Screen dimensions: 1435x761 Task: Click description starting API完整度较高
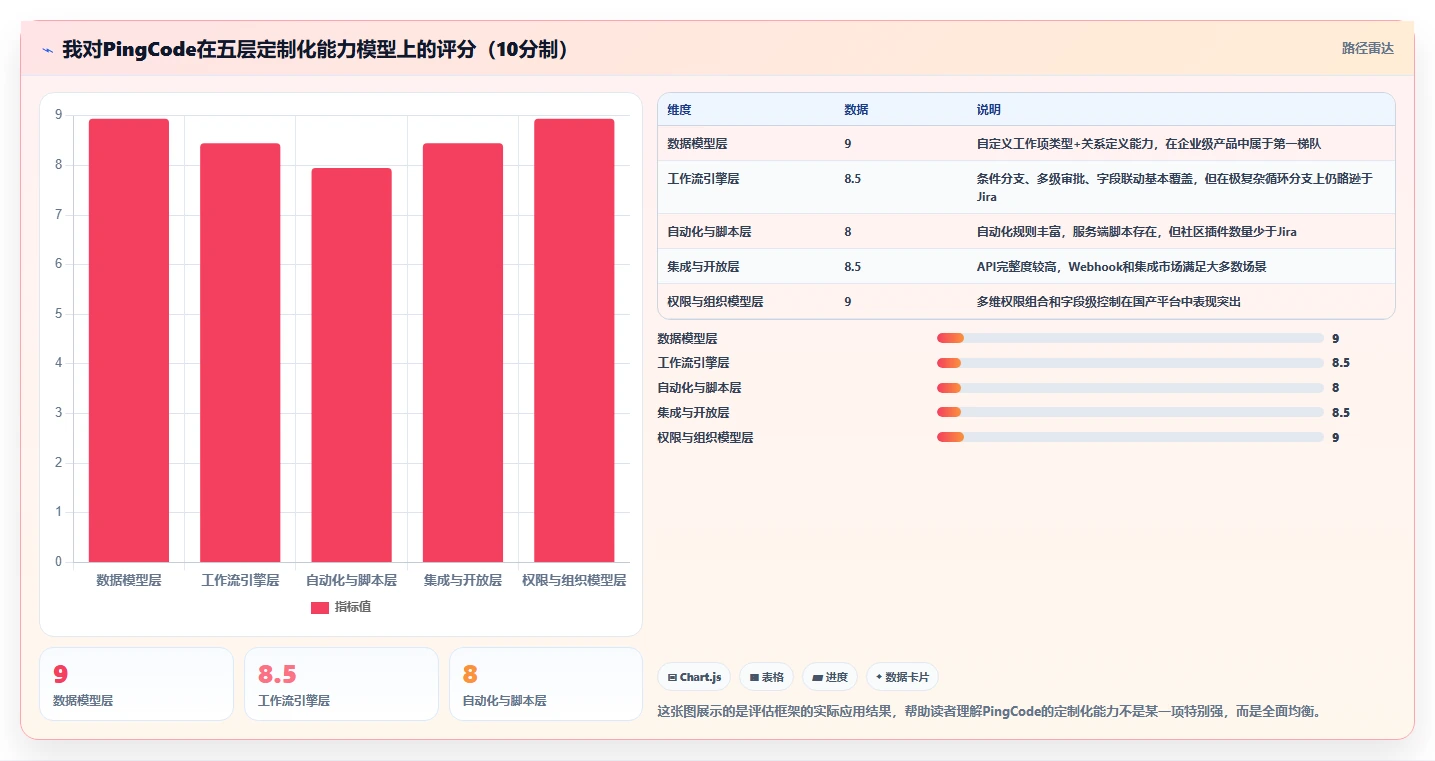coord(1124,266)
